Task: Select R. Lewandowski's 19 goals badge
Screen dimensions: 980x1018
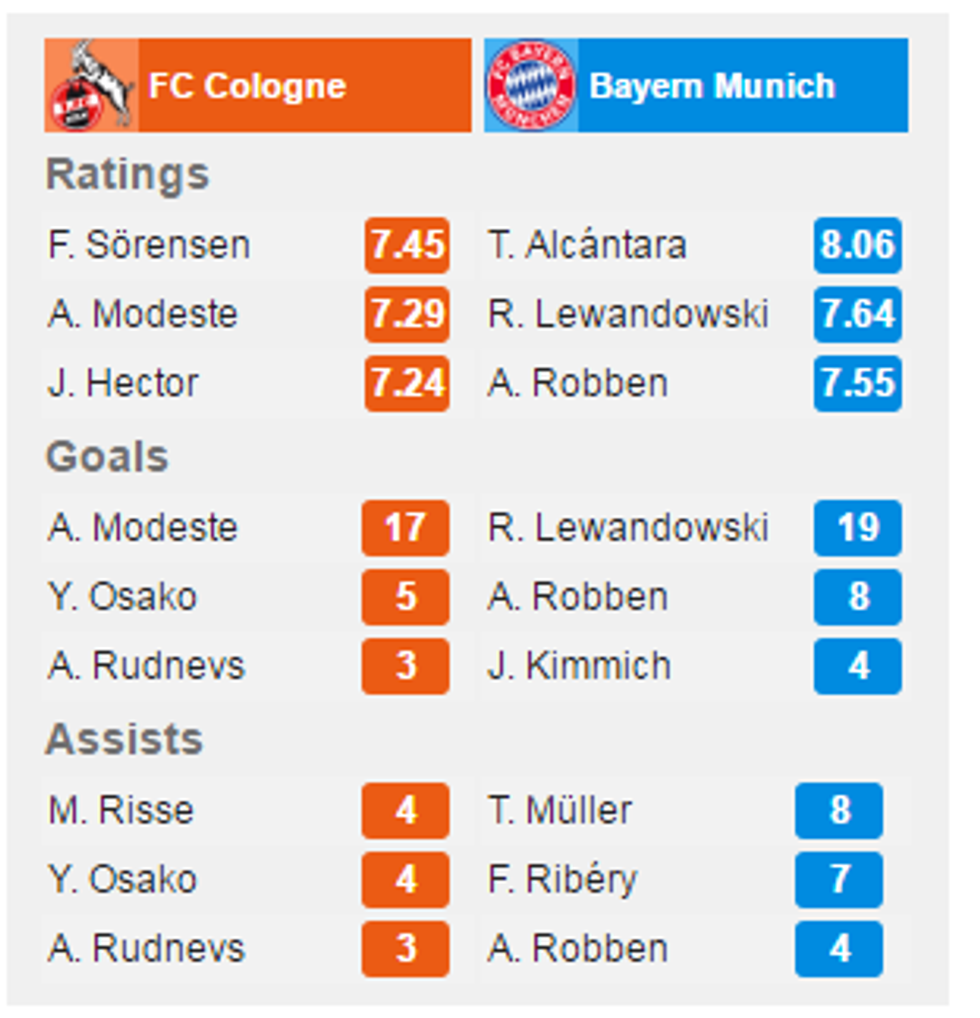Action: click(857, 528)
